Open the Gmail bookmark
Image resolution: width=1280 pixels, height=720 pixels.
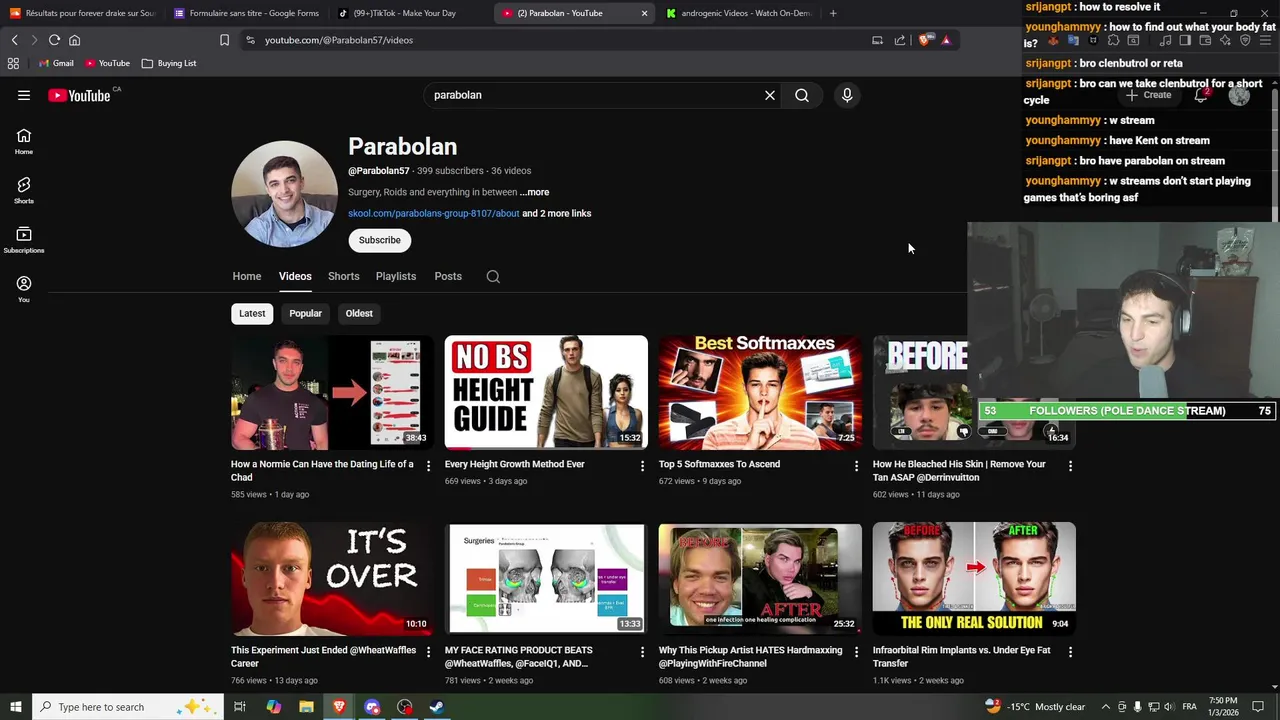tap(56, 63)
